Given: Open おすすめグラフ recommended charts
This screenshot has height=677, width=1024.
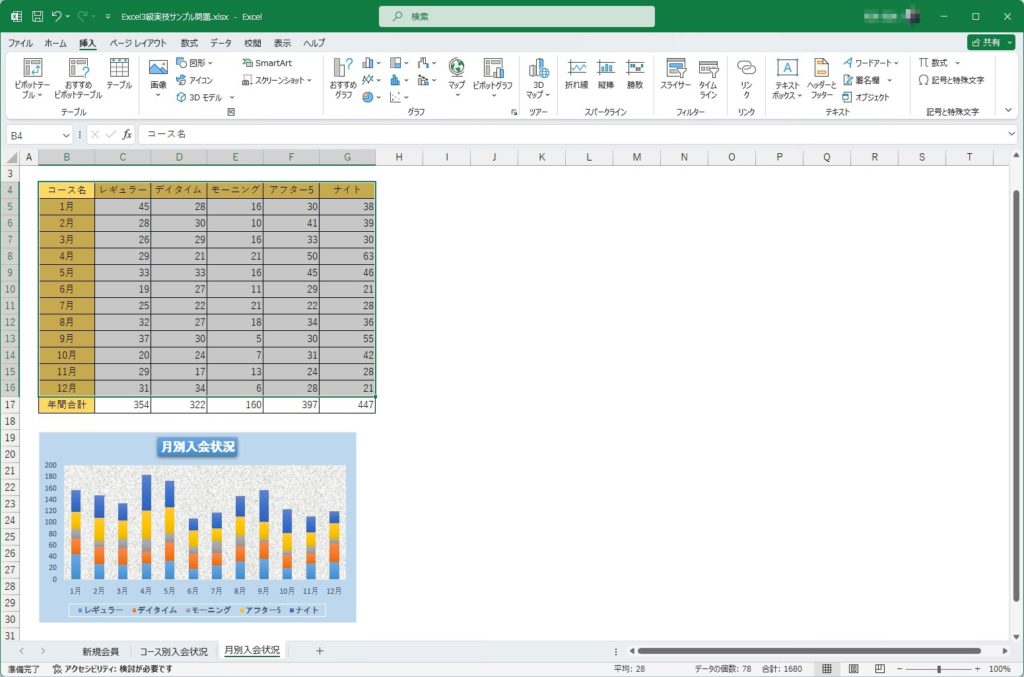Looking at the screenshot, I should tap(343, 74).
